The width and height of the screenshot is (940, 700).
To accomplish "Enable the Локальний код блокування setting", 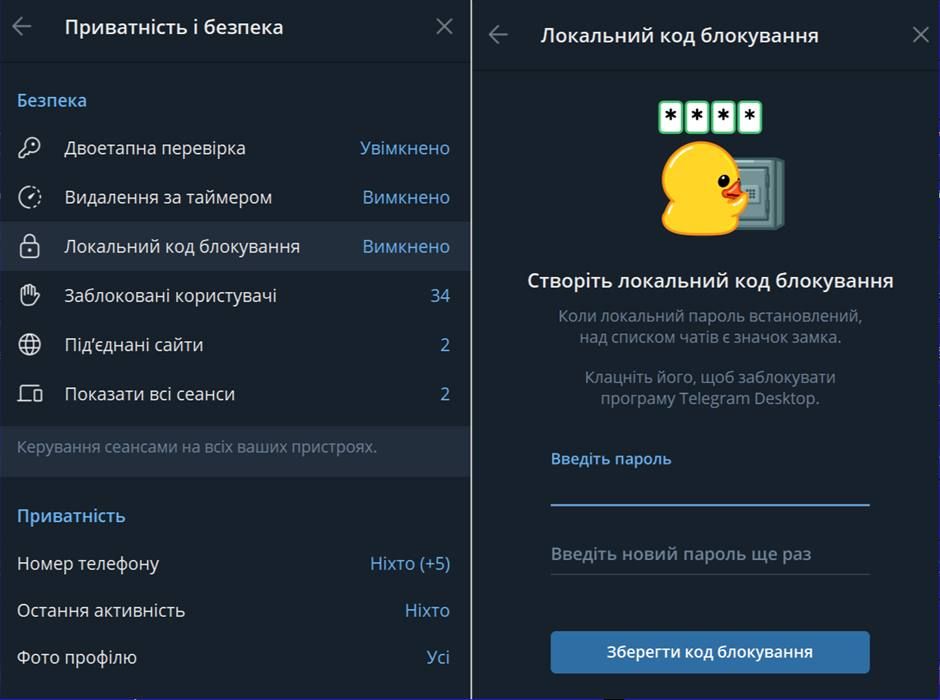I will [x=230, y=246].
